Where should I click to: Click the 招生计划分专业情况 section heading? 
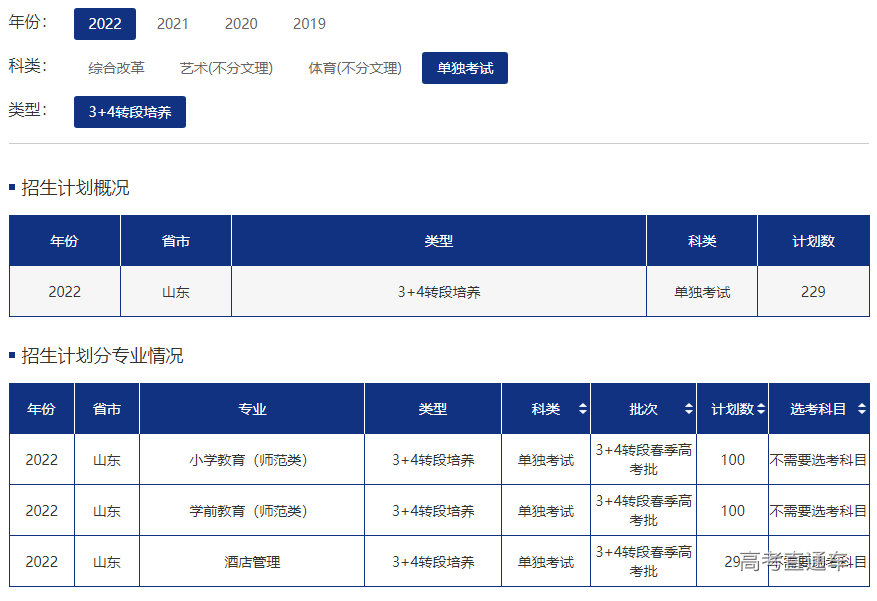(x=102, y=356)
